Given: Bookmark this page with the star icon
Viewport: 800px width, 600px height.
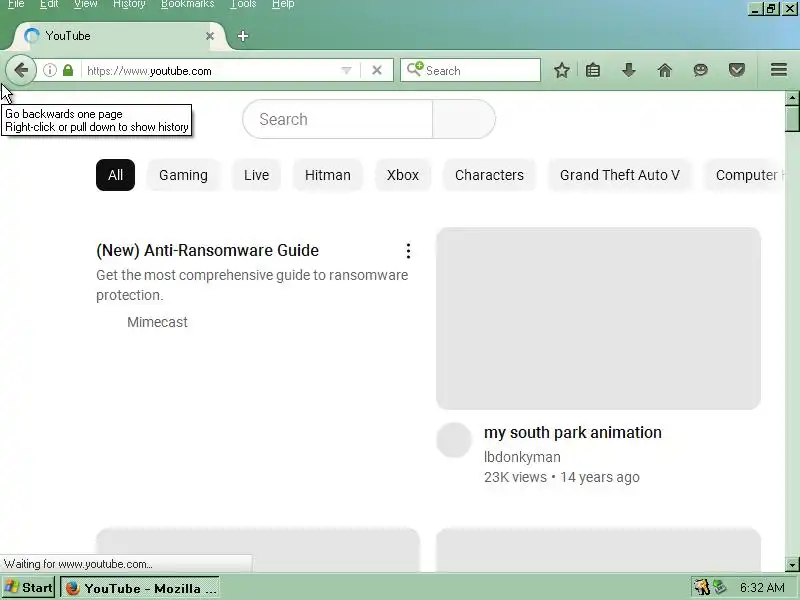Looking at the screenshot, I should click(x=562, y=70).
